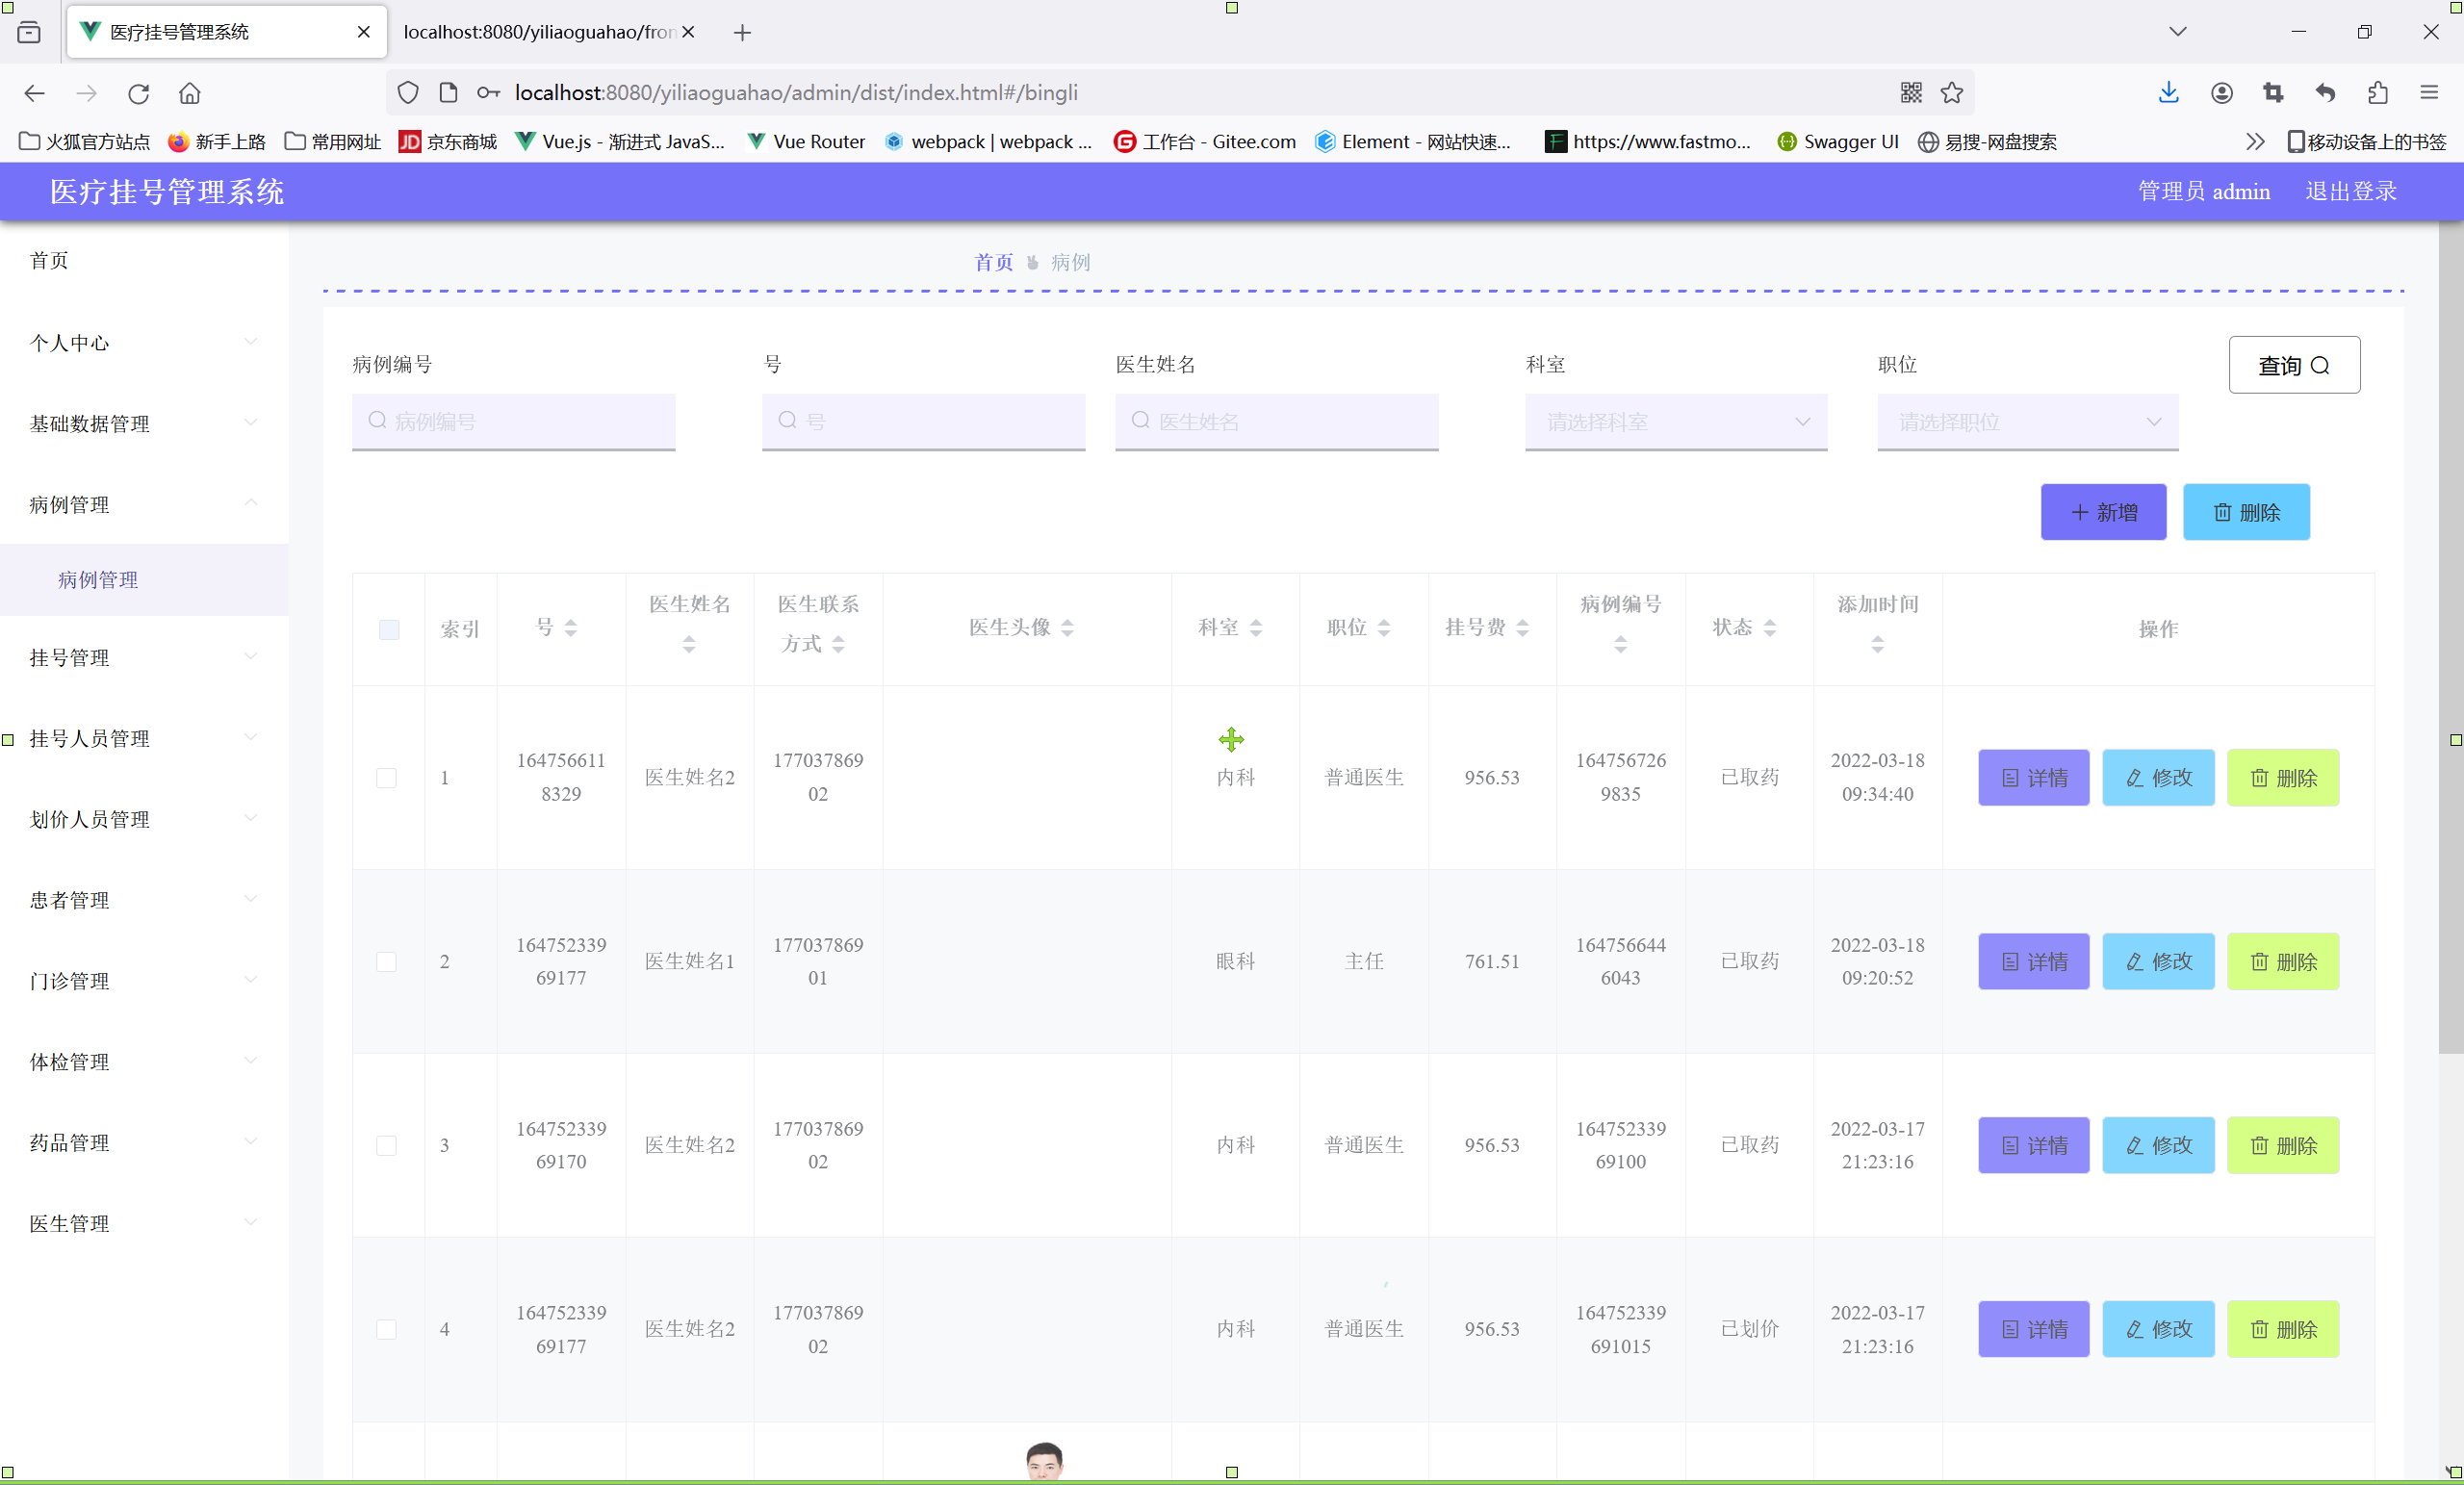This screenshot has width=2464, height=1485.
Task: Bookmark page with the star icon
Action: click(1951, 93)
